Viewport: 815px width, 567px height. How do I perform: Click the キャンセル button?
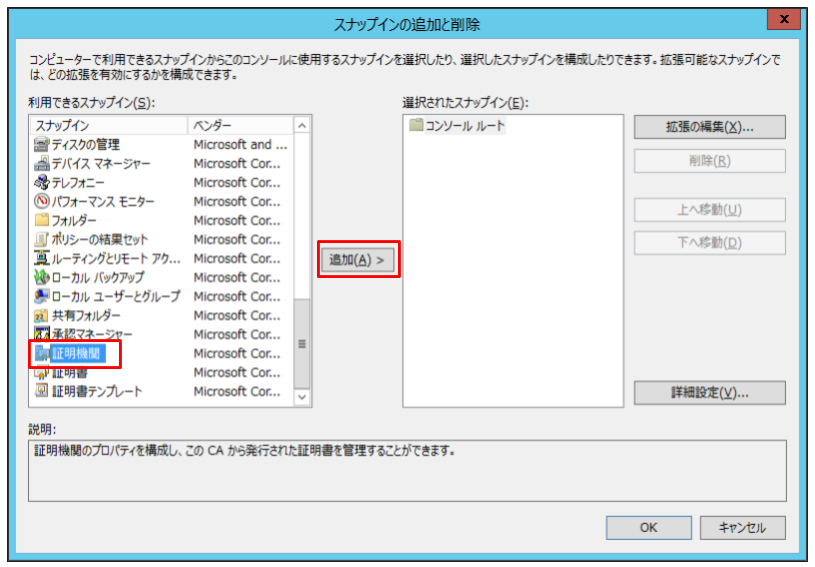point(742,528)
